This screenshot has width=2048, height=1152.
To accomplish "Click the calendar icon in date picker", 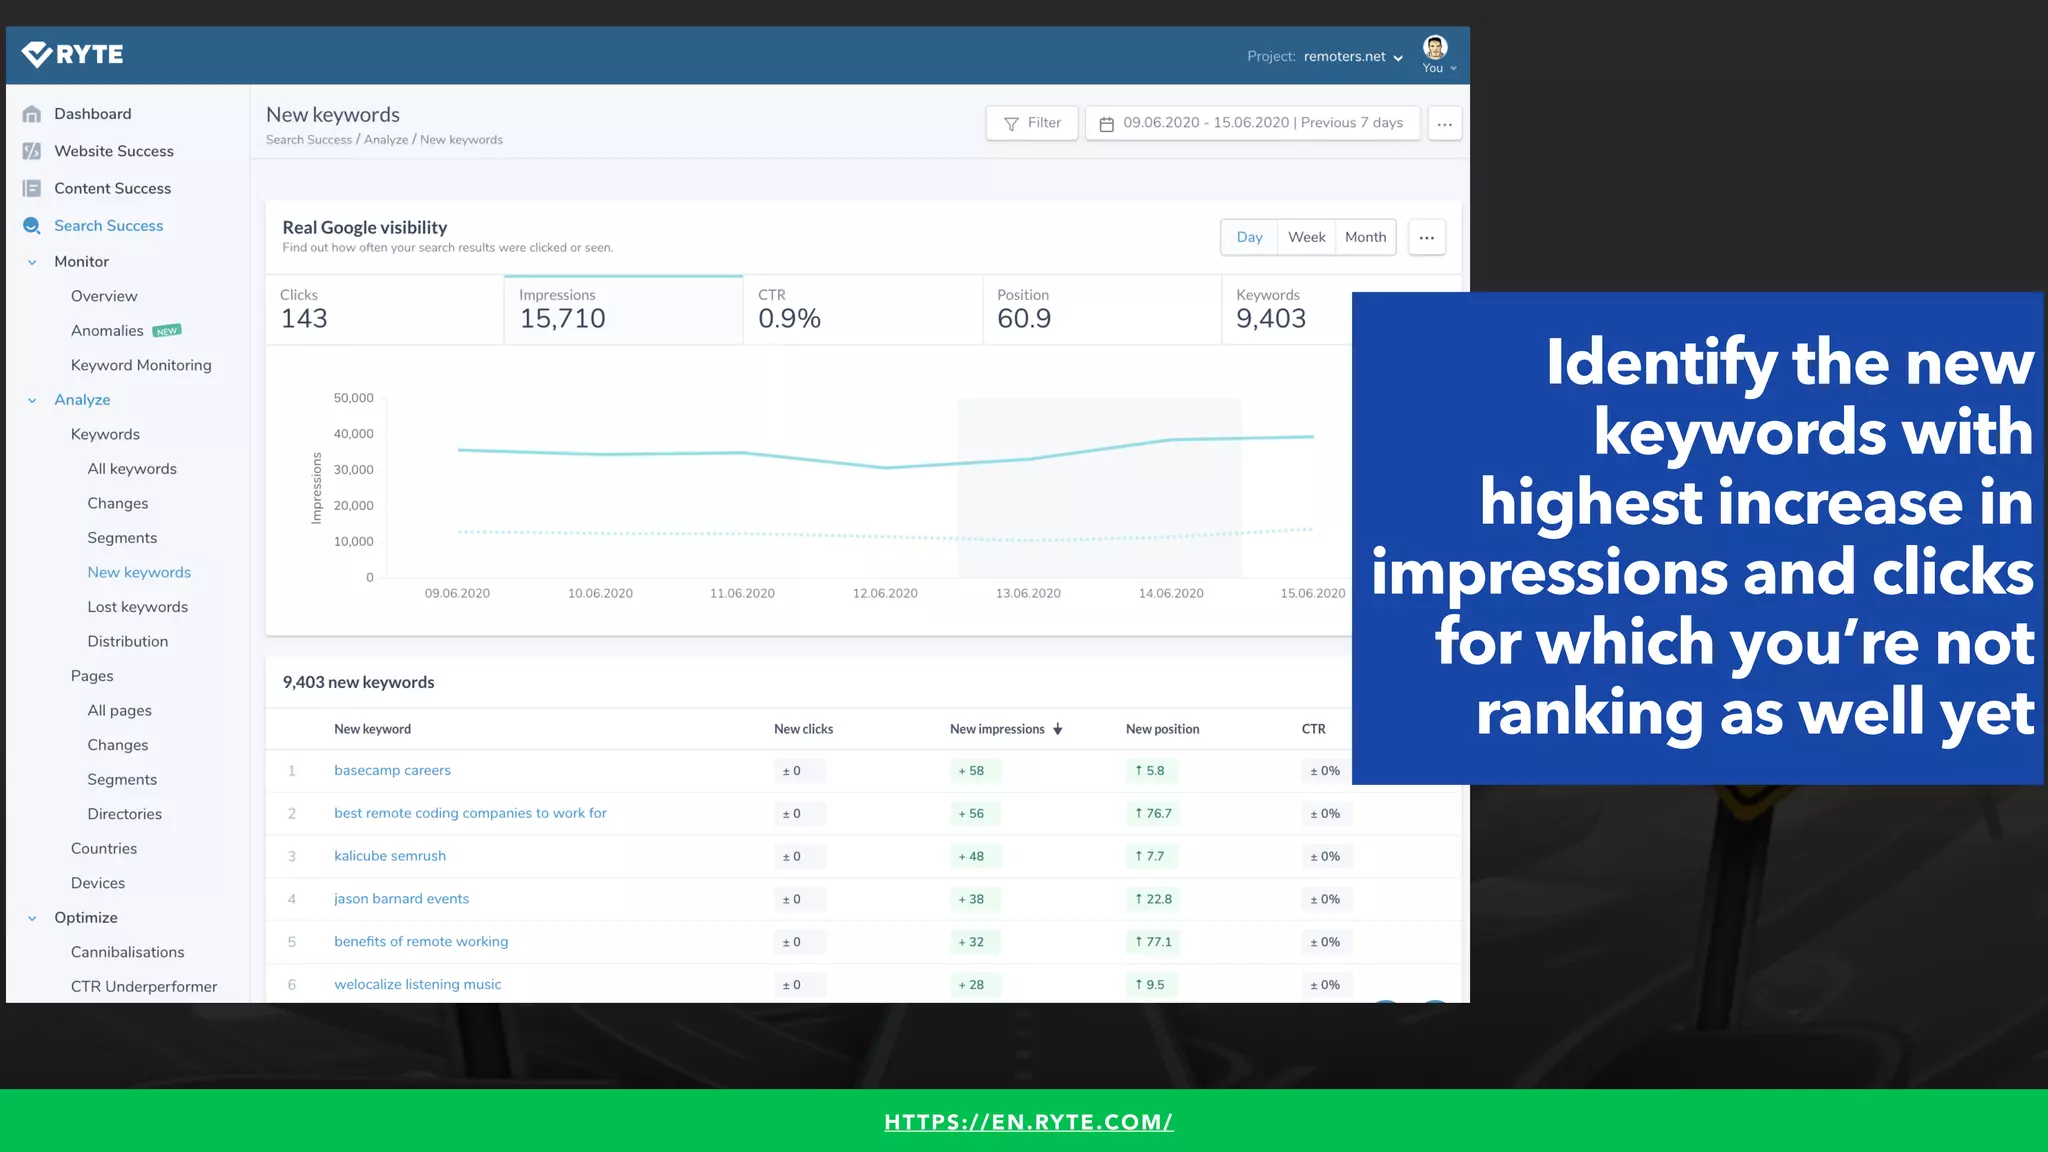I will click(1107, 124).
